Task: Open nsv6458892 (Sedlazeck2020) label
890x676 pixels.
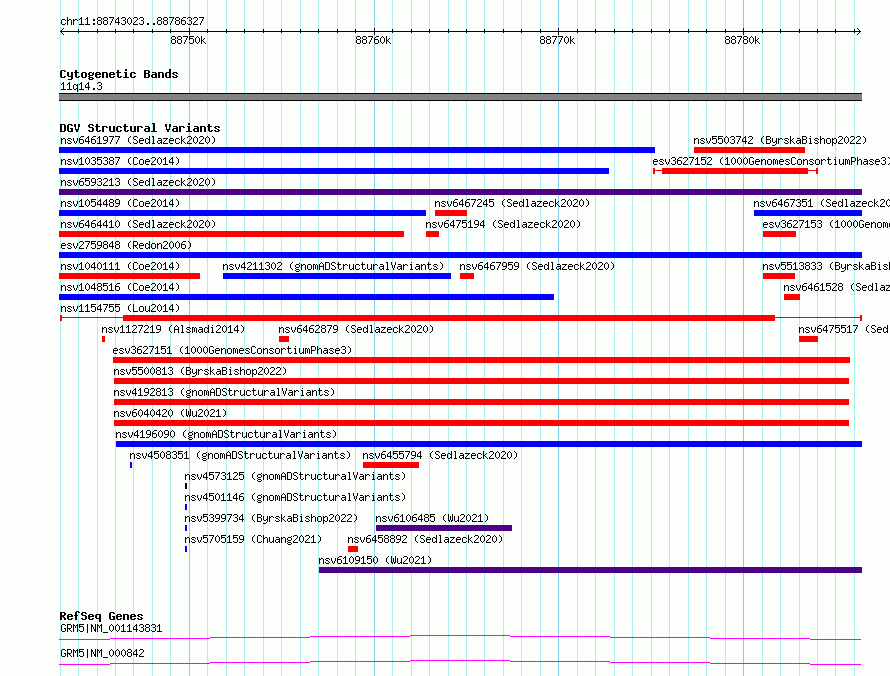Action: pos(425,539)
